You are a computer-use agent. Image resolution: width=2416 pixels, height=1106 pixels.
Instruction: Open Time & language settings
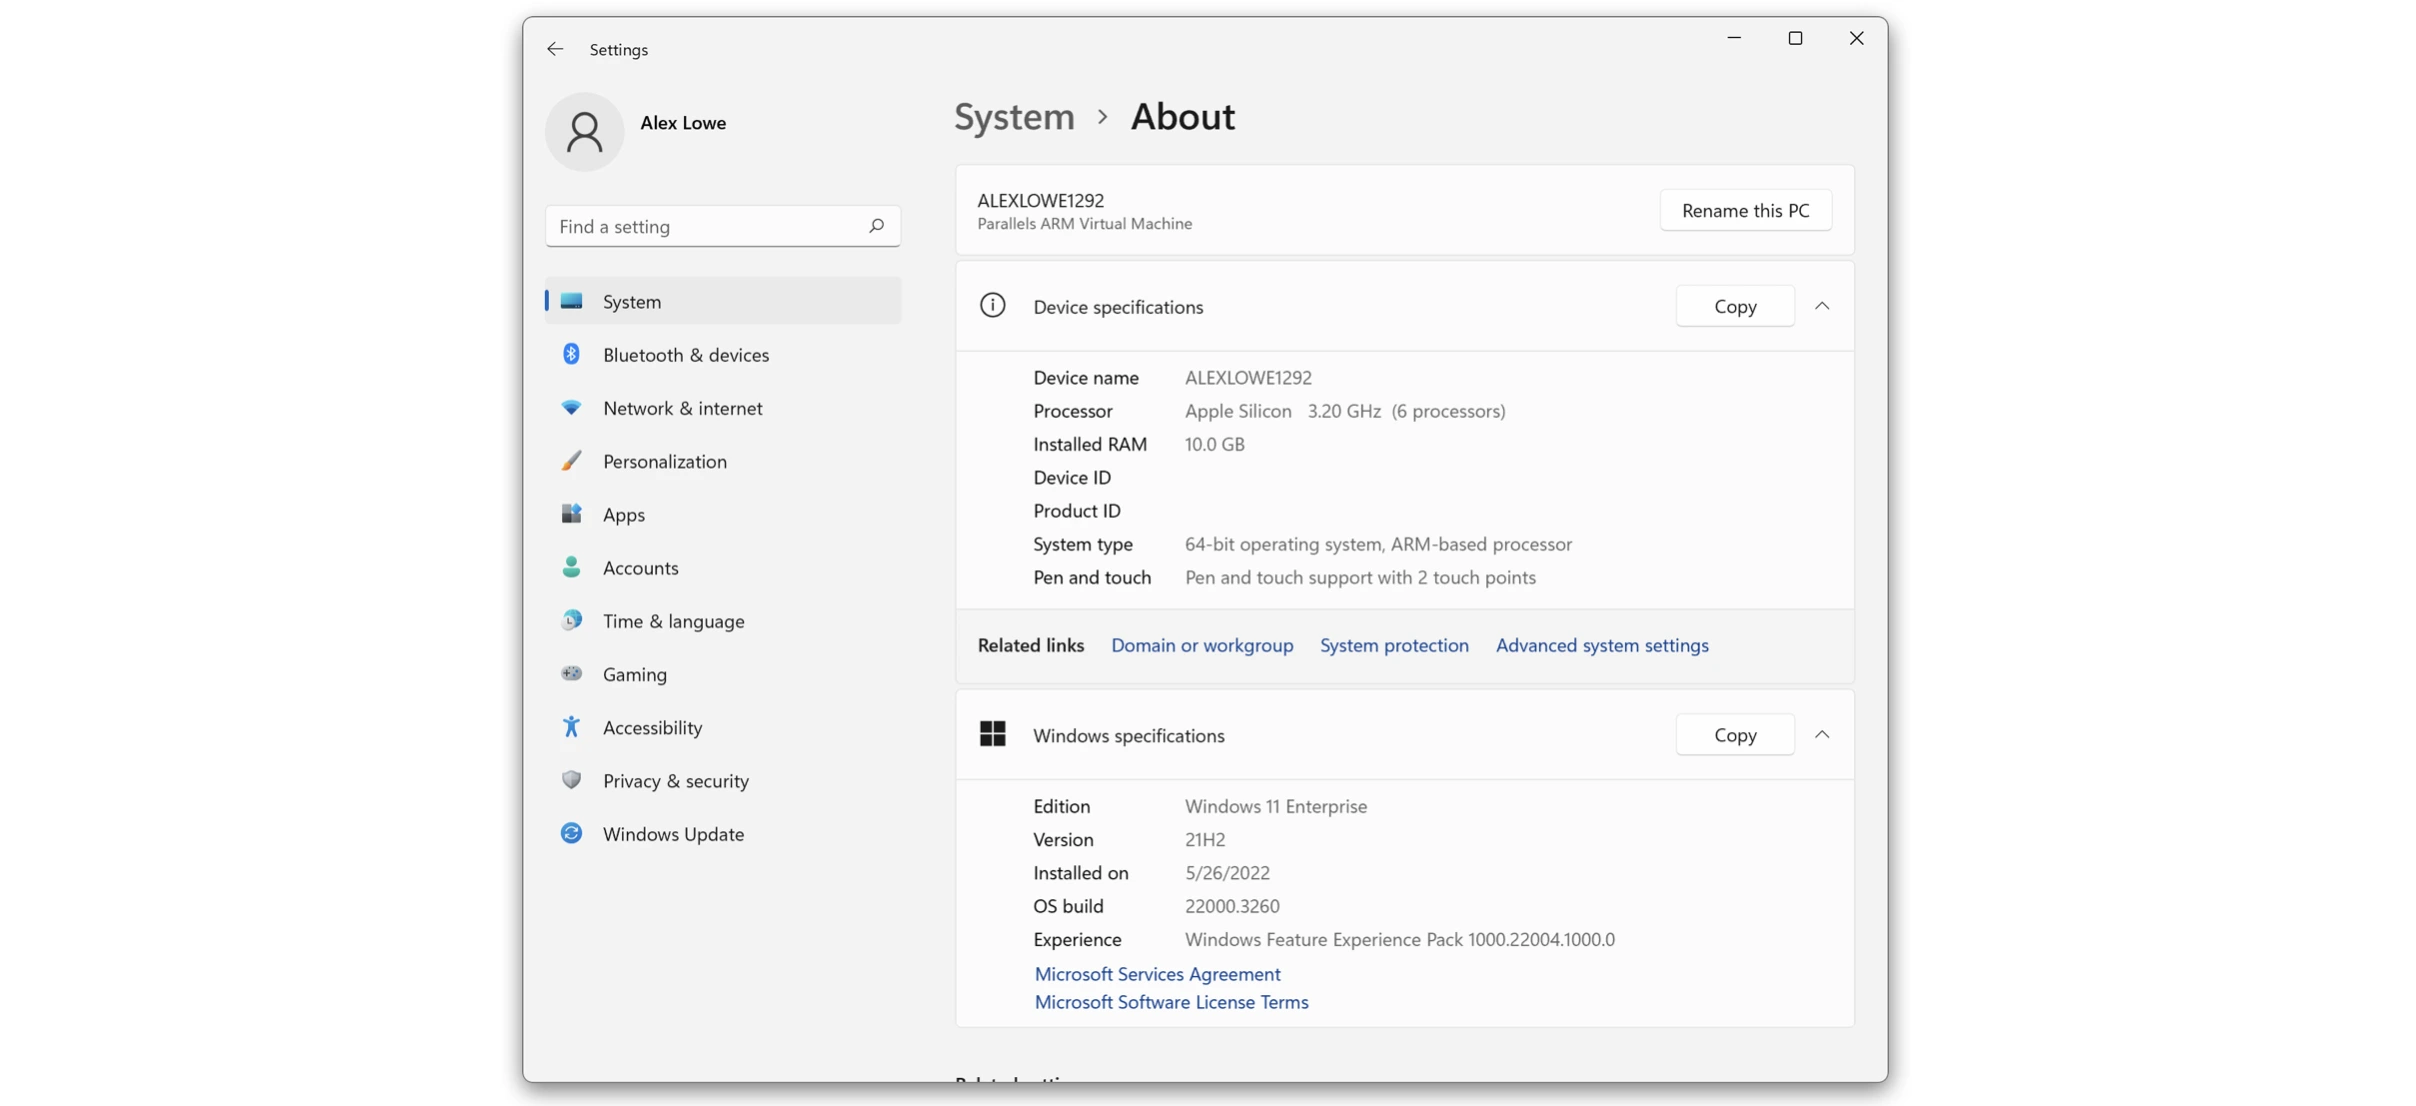pyautogui.click(x=673, y=620)
